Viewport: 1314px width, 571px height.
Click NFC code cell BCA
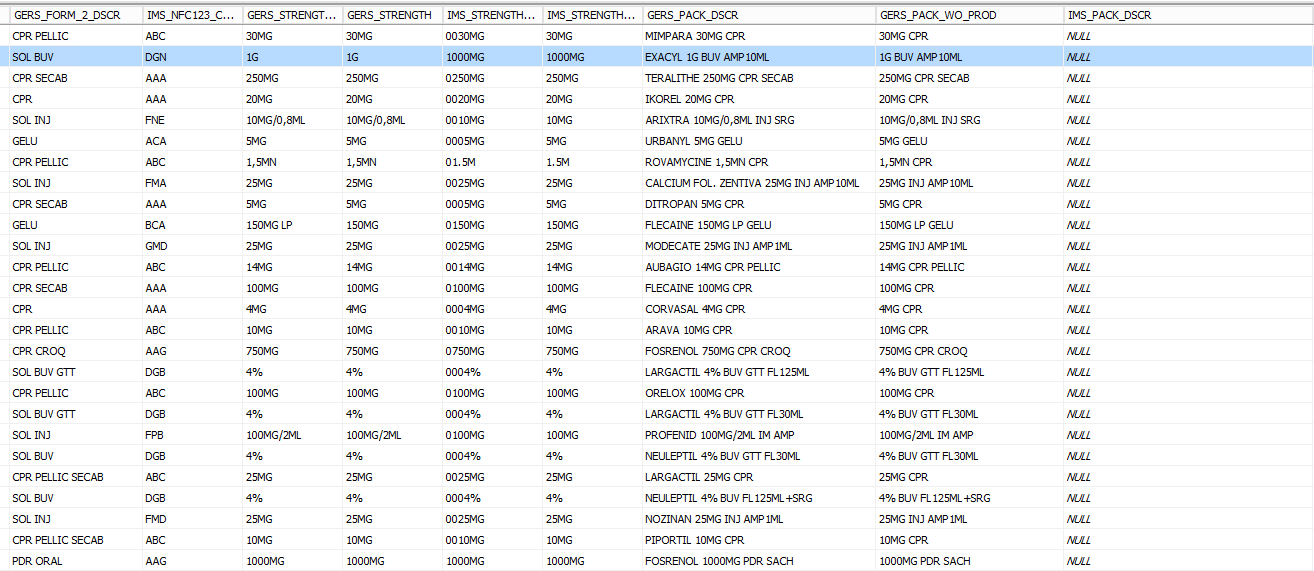pyautogui.click(x=192, y=225)
